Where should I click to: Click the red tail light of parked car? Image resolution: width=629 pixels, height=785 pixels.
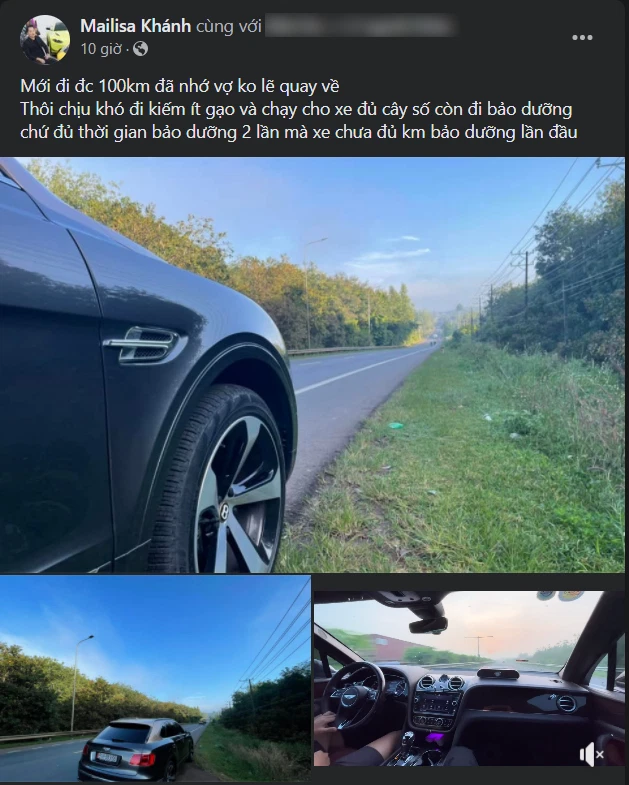pyautogui.click(x=142, y=759)
